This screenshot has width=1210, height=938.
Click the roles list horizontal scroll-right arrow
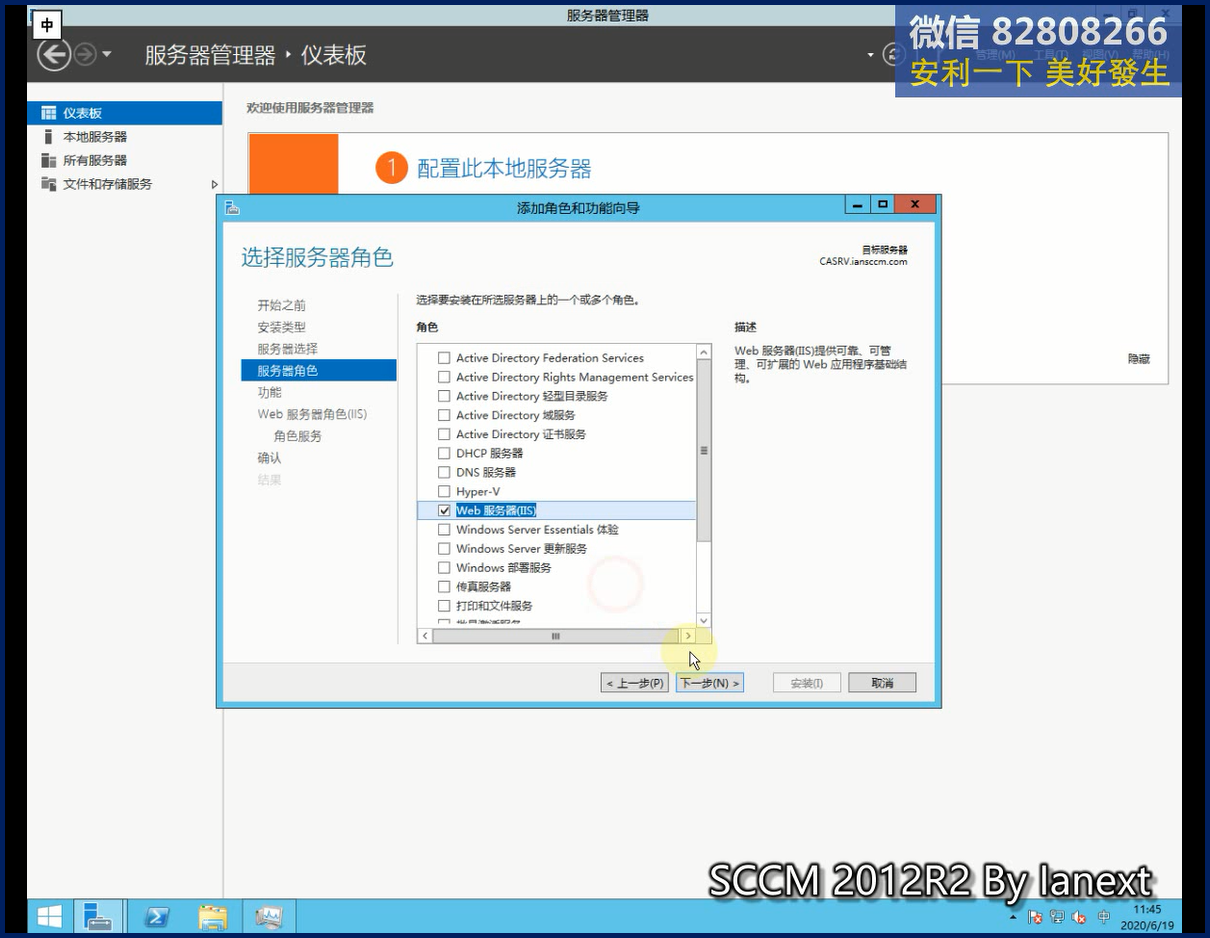(688, 636)
